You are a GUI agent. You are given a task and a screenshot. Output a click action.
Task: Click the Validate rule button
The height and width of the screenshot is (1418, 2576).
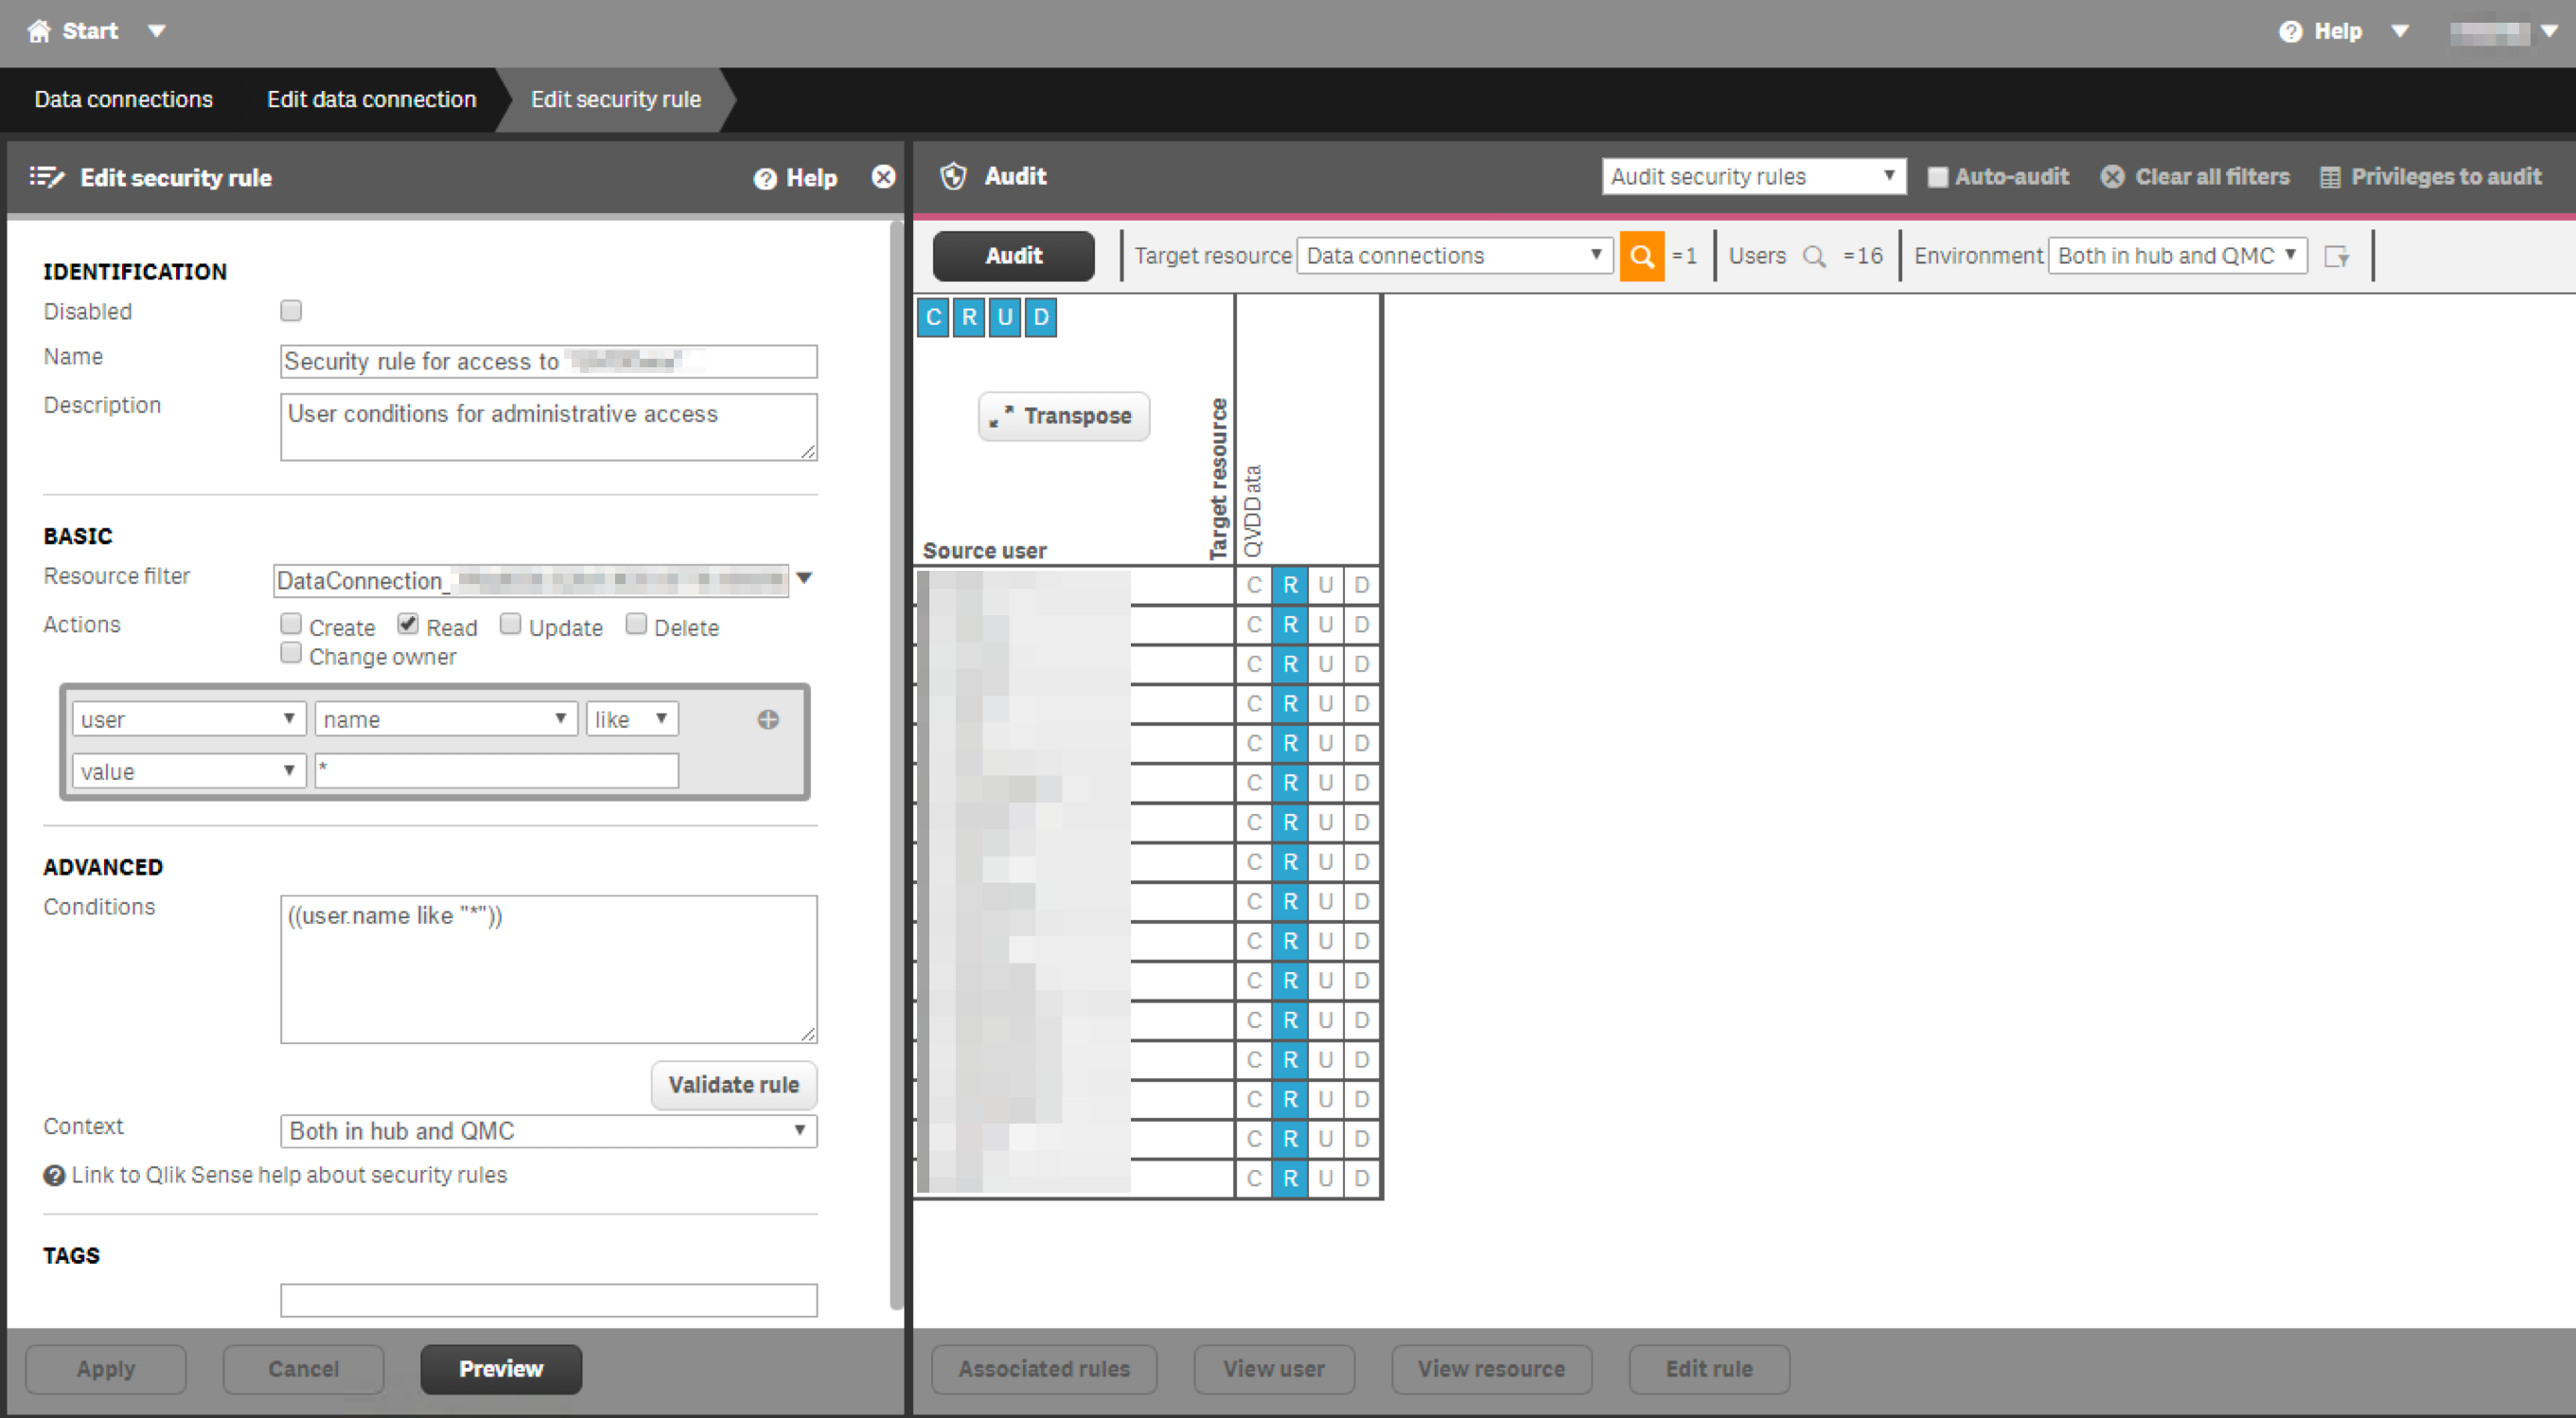(x=734, y=1085)
